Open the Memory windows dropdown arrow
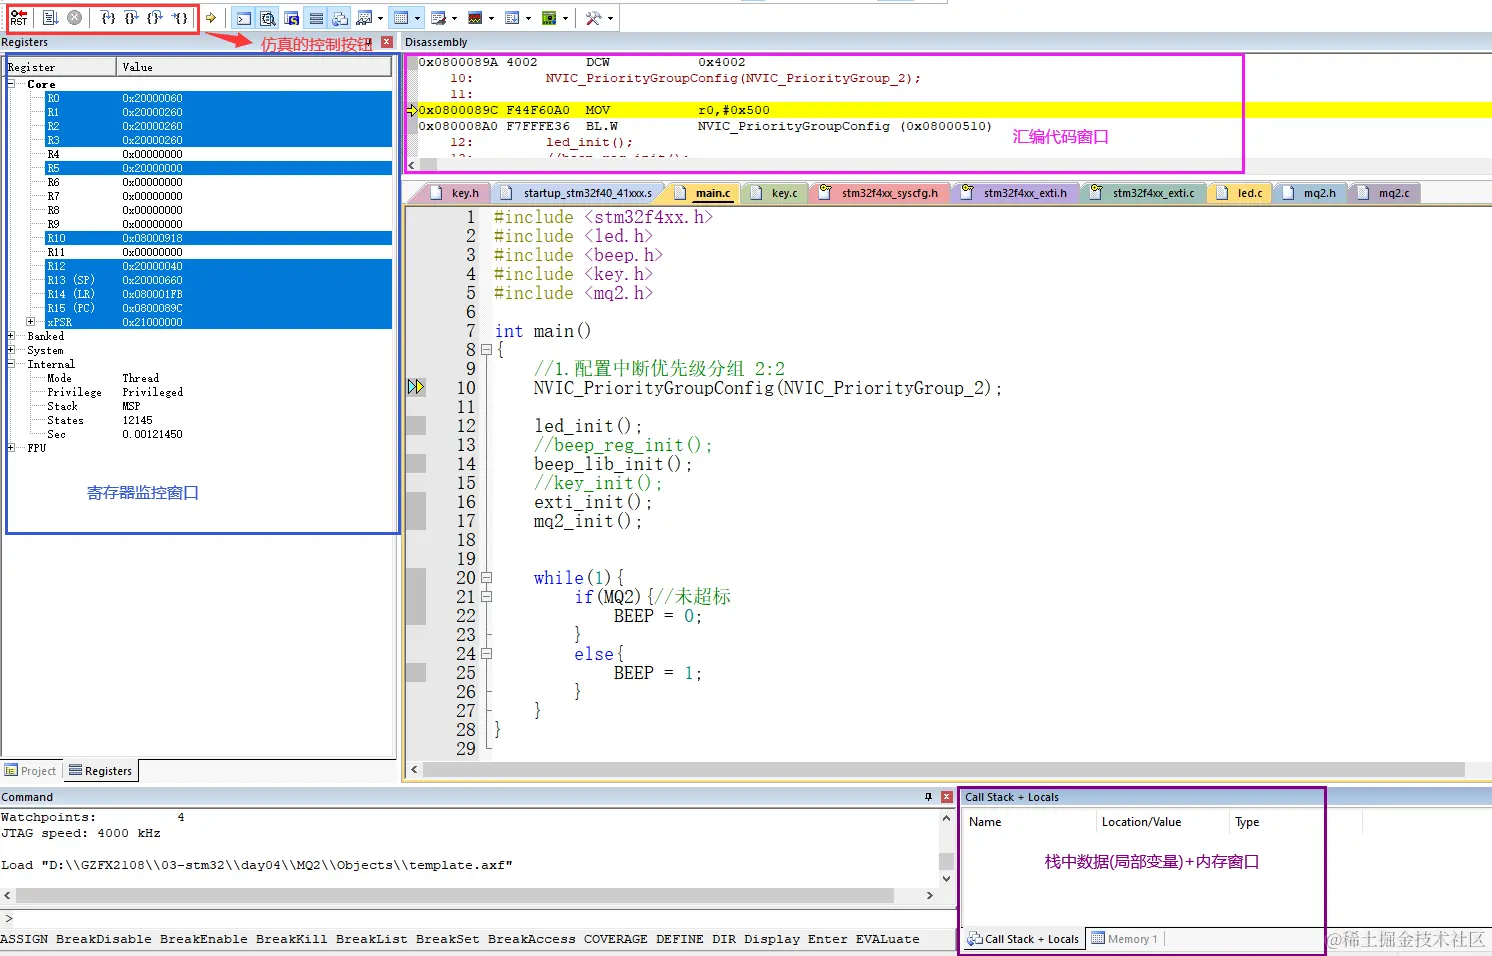 417,18
